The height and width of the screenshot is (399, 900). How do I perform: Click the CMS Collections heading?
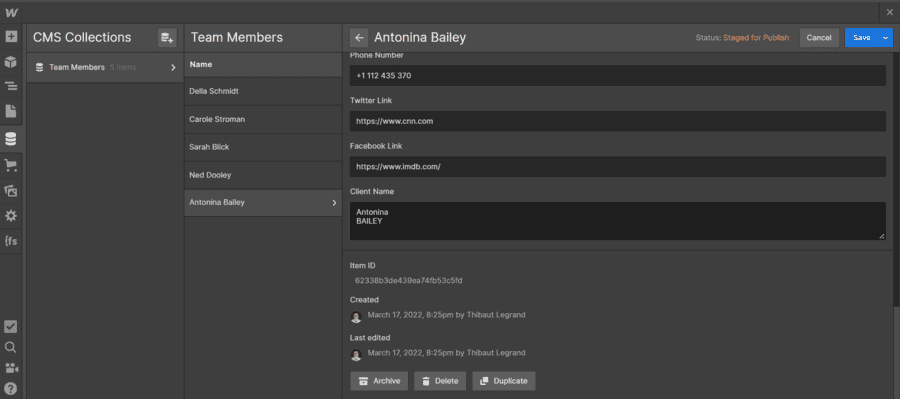point(82,38)
